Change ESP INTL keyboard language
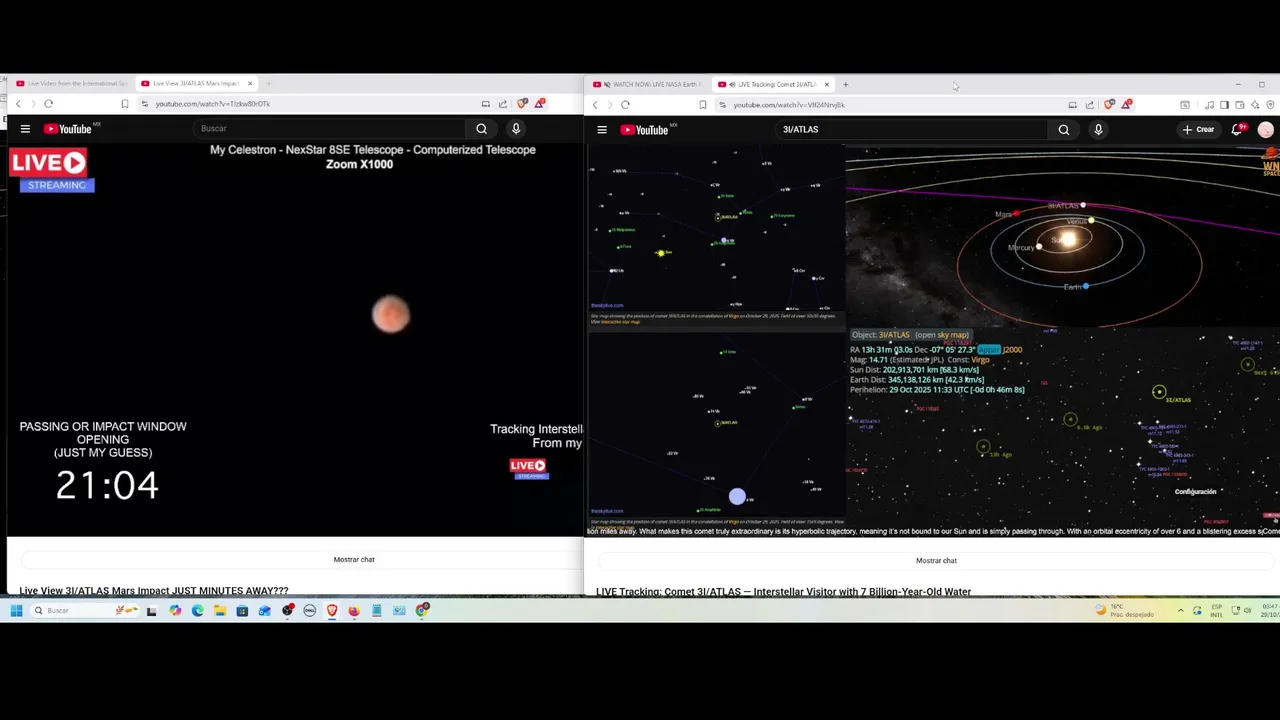 pos(1217,610)
